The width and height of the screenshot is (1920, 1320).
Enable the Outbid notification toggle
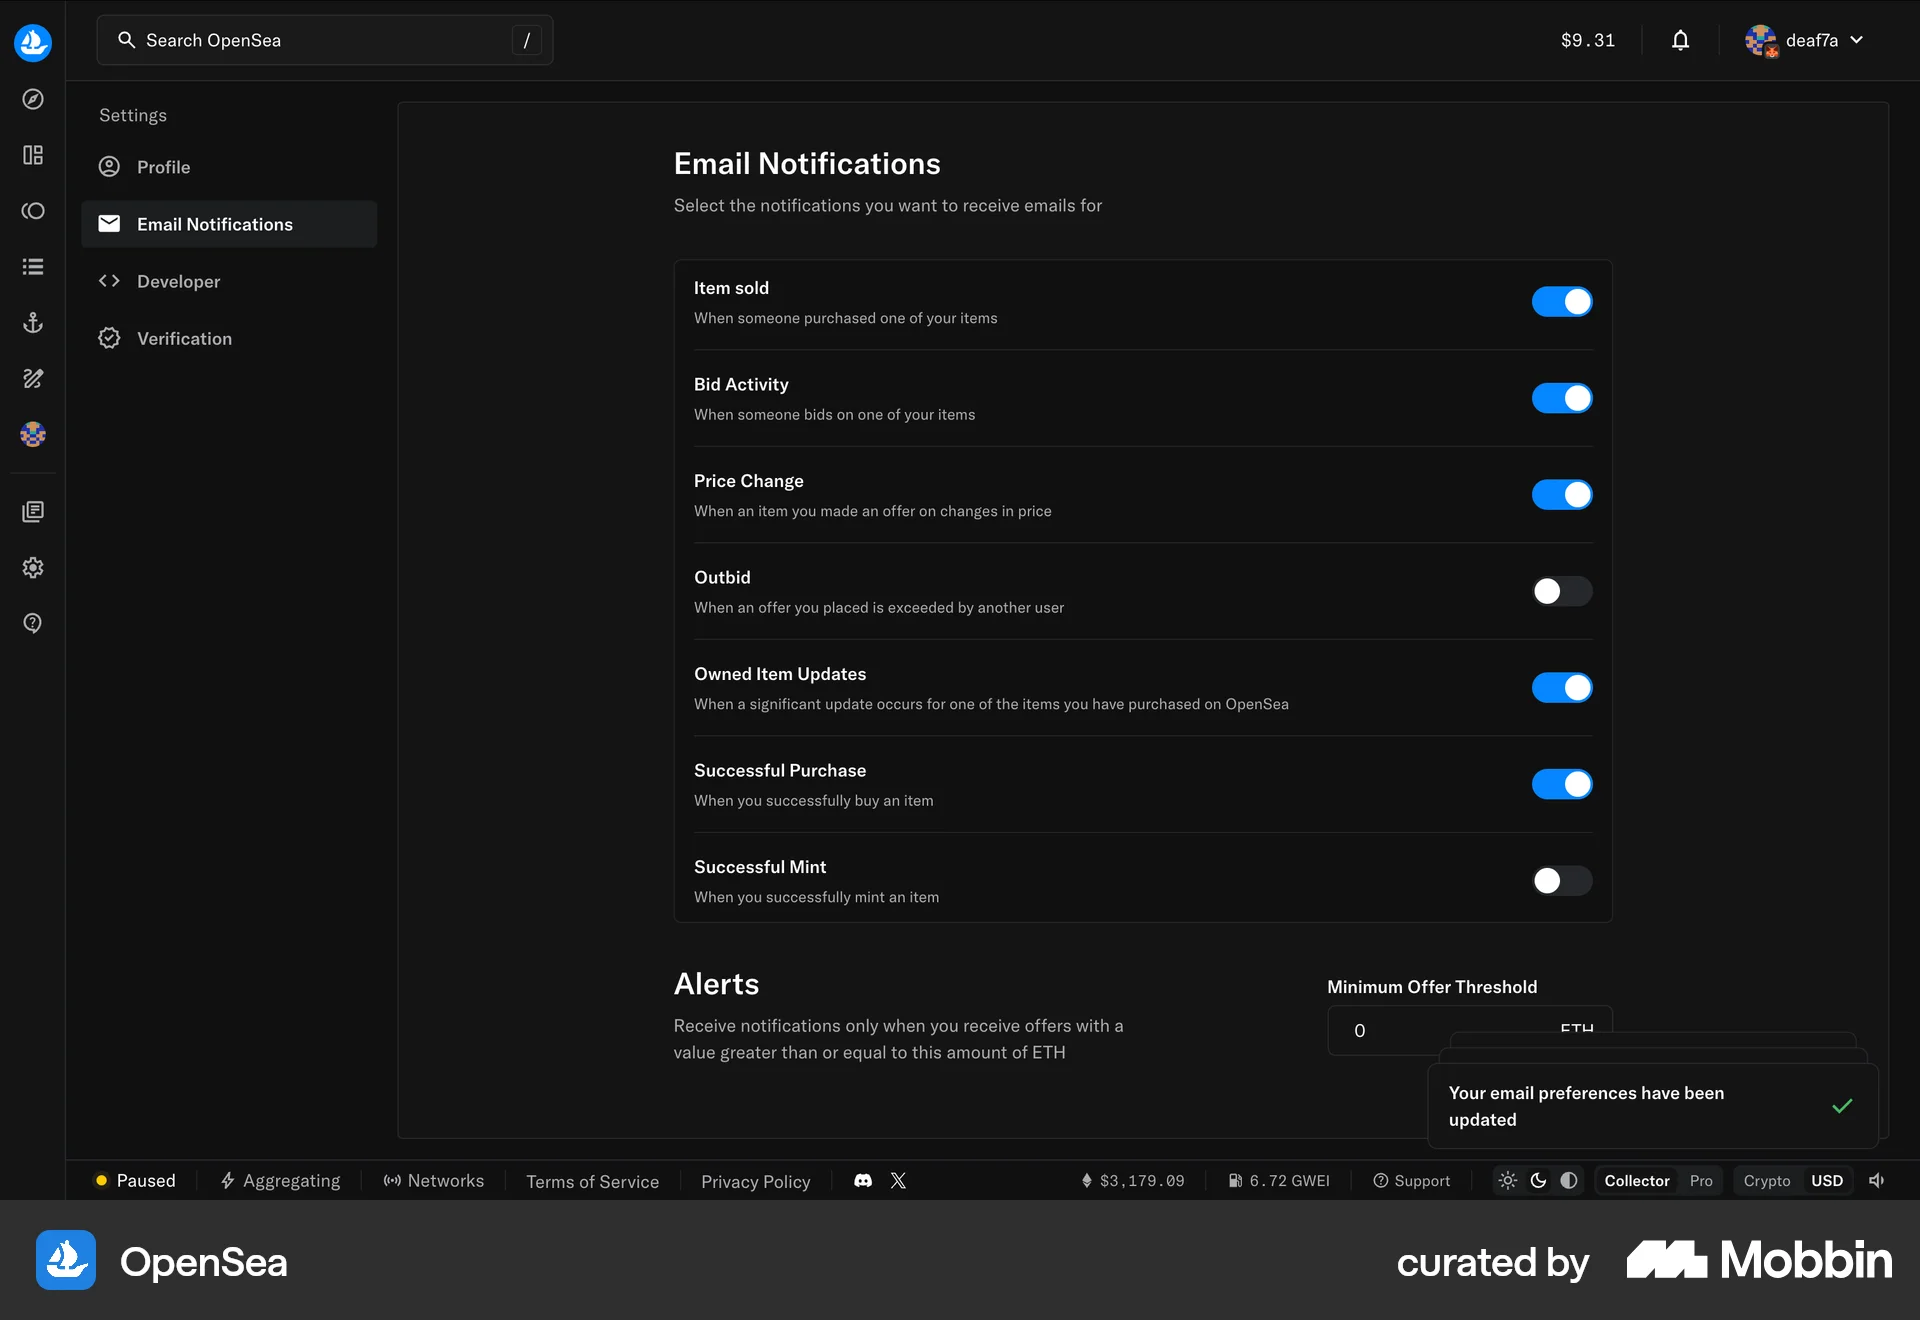(1561, 591)
